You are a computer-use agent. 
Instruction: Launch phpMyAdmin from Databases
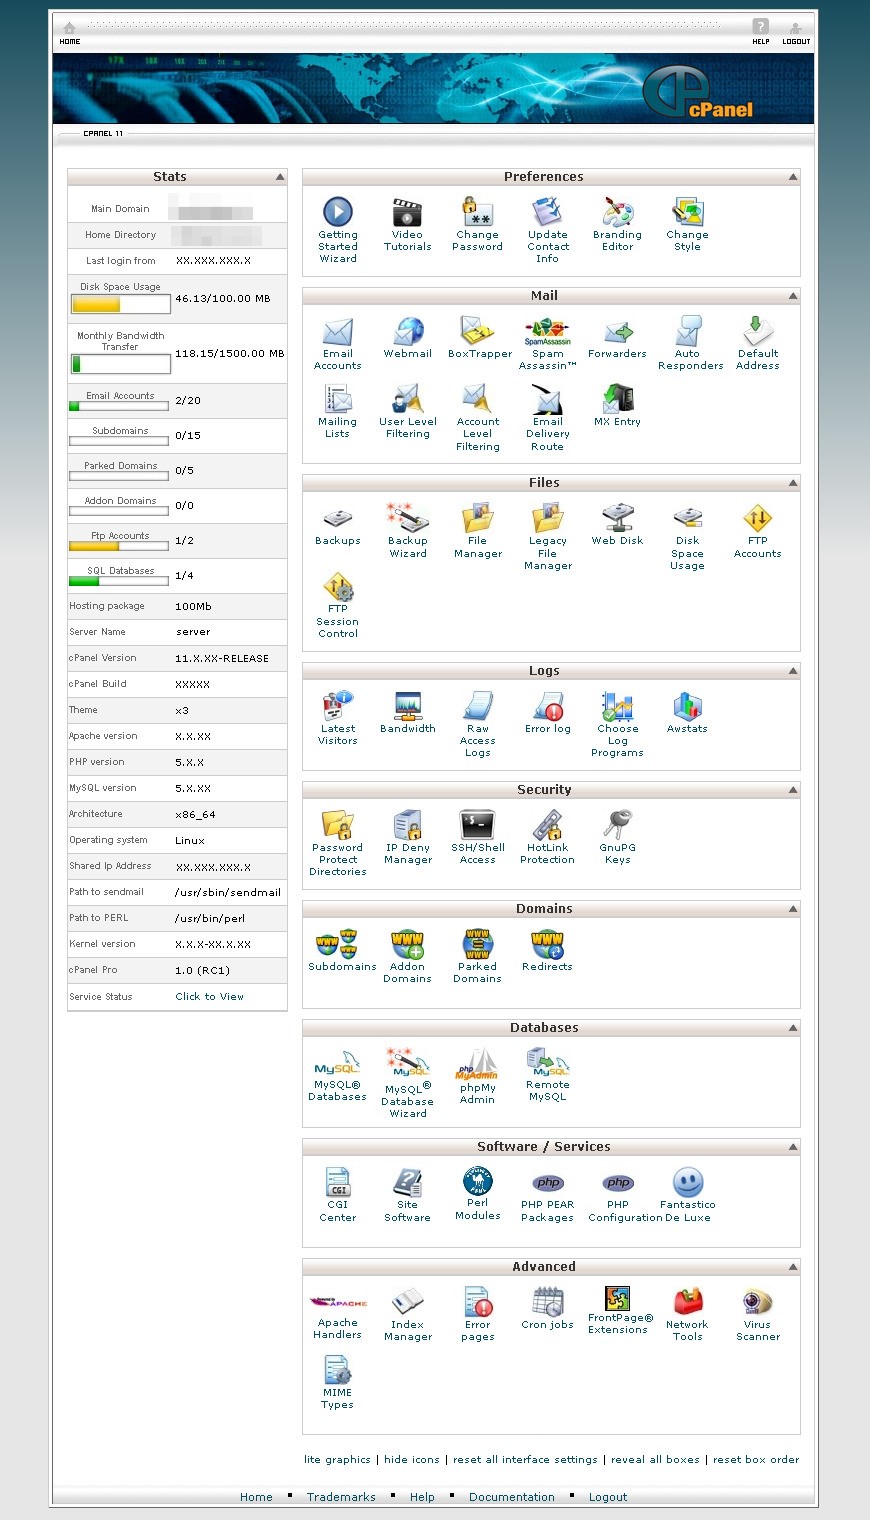tap(477, 1064)
